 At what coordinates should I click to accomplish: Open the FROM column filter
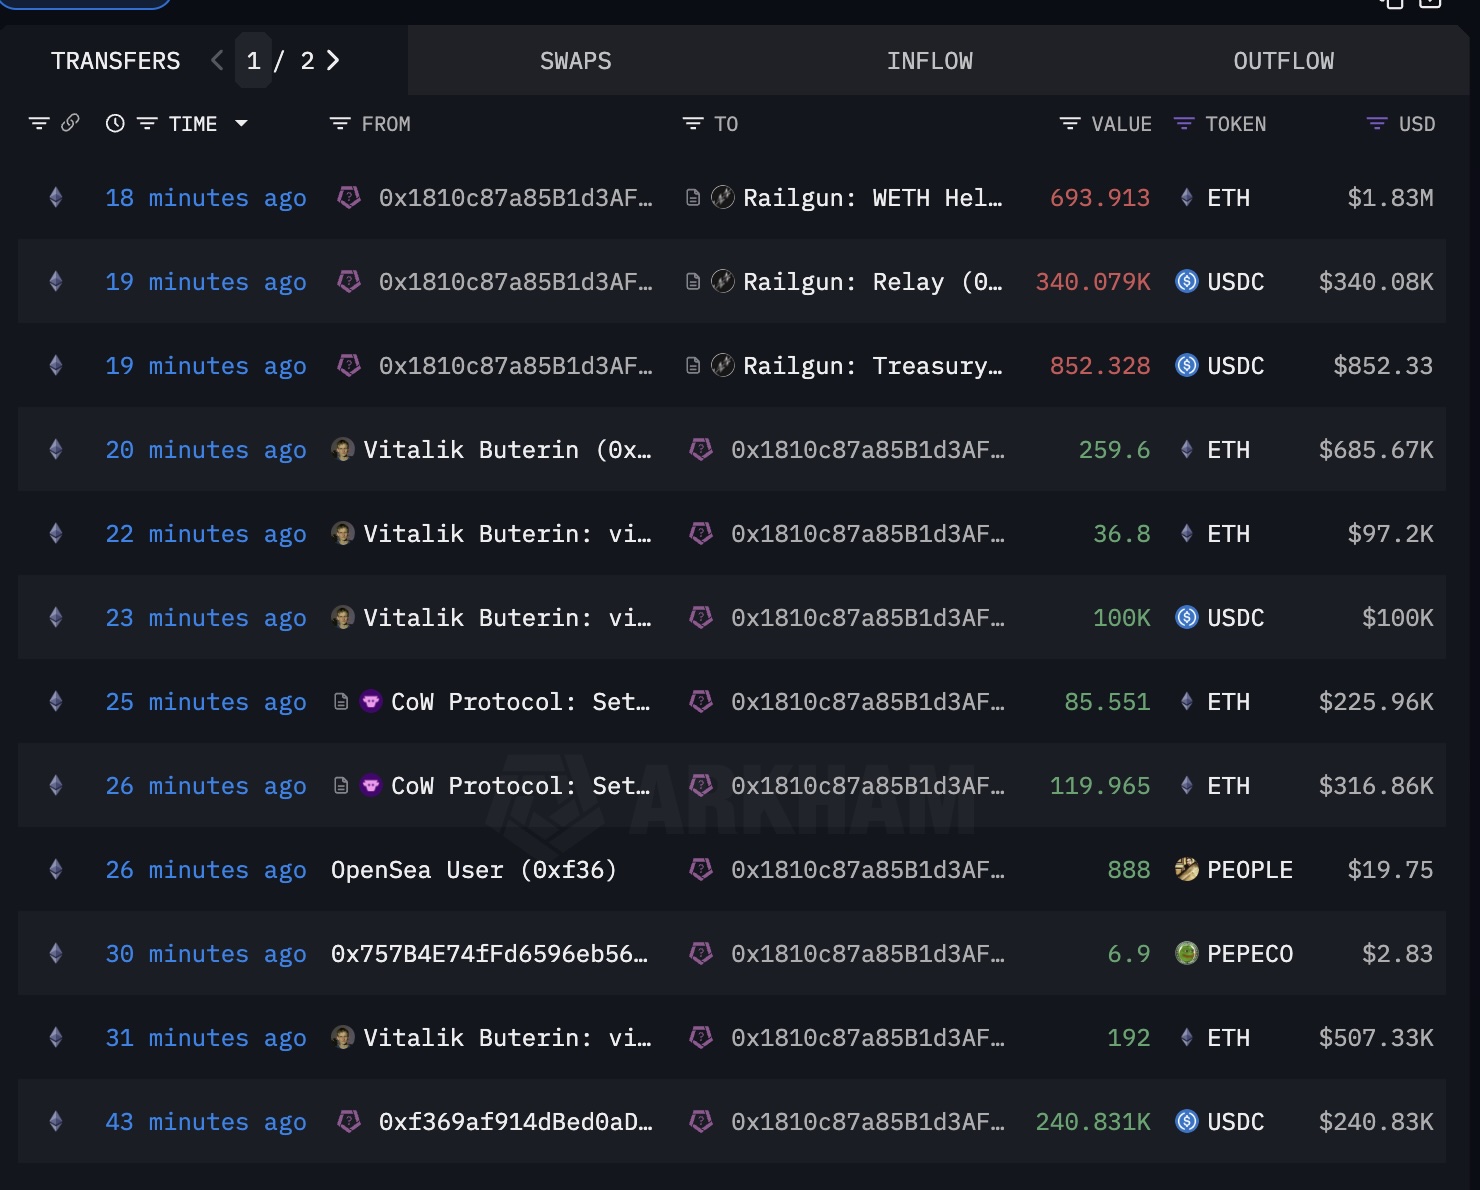coord(340,124)
